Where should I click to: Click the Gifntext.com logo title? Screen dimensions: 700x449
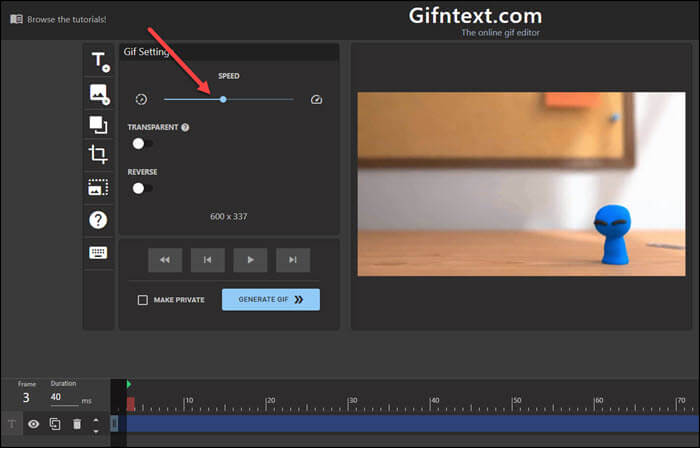475,16
